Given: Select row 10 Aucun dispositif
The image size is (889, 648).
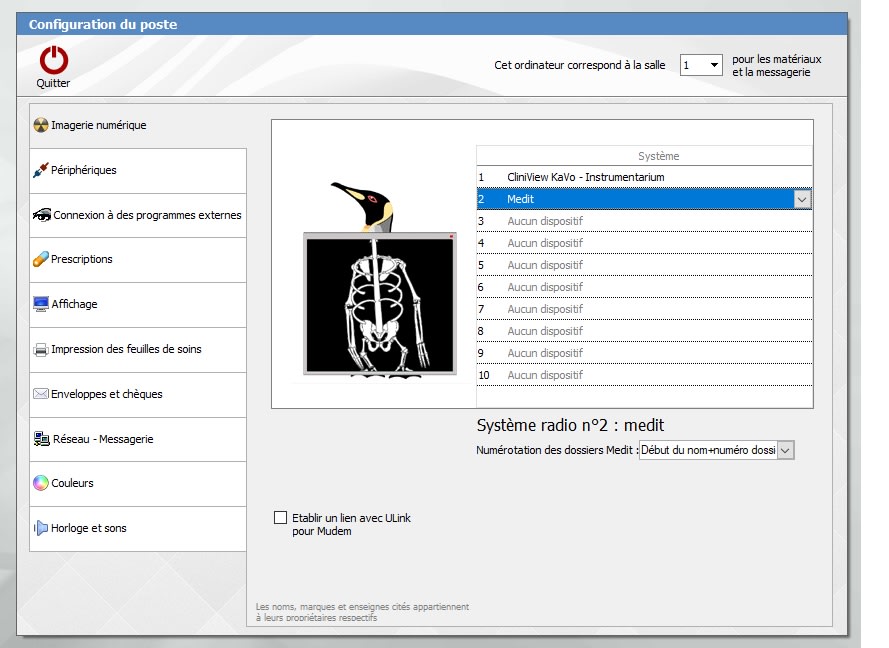Looking at the screenshot, I should pos(545,375).
